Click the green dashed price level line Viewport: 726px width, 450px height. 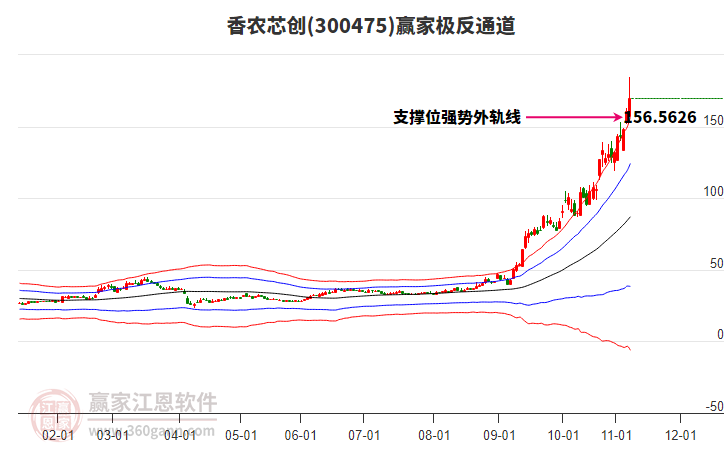678,98
